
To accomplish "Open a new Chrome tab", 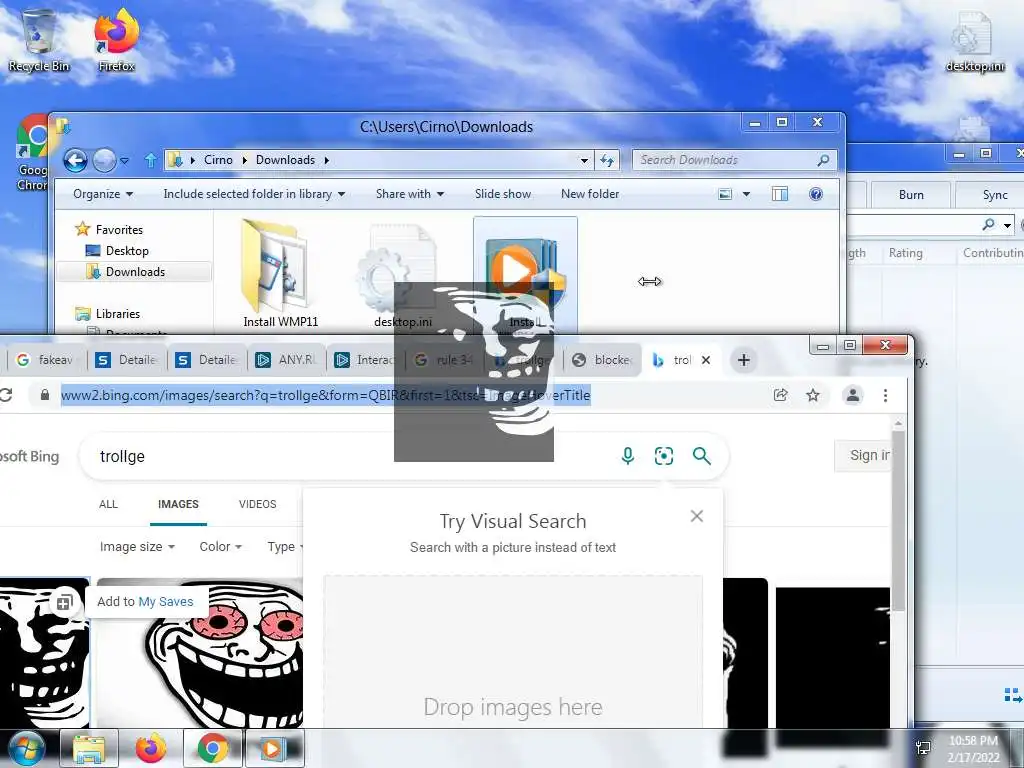I will (743, 360).
